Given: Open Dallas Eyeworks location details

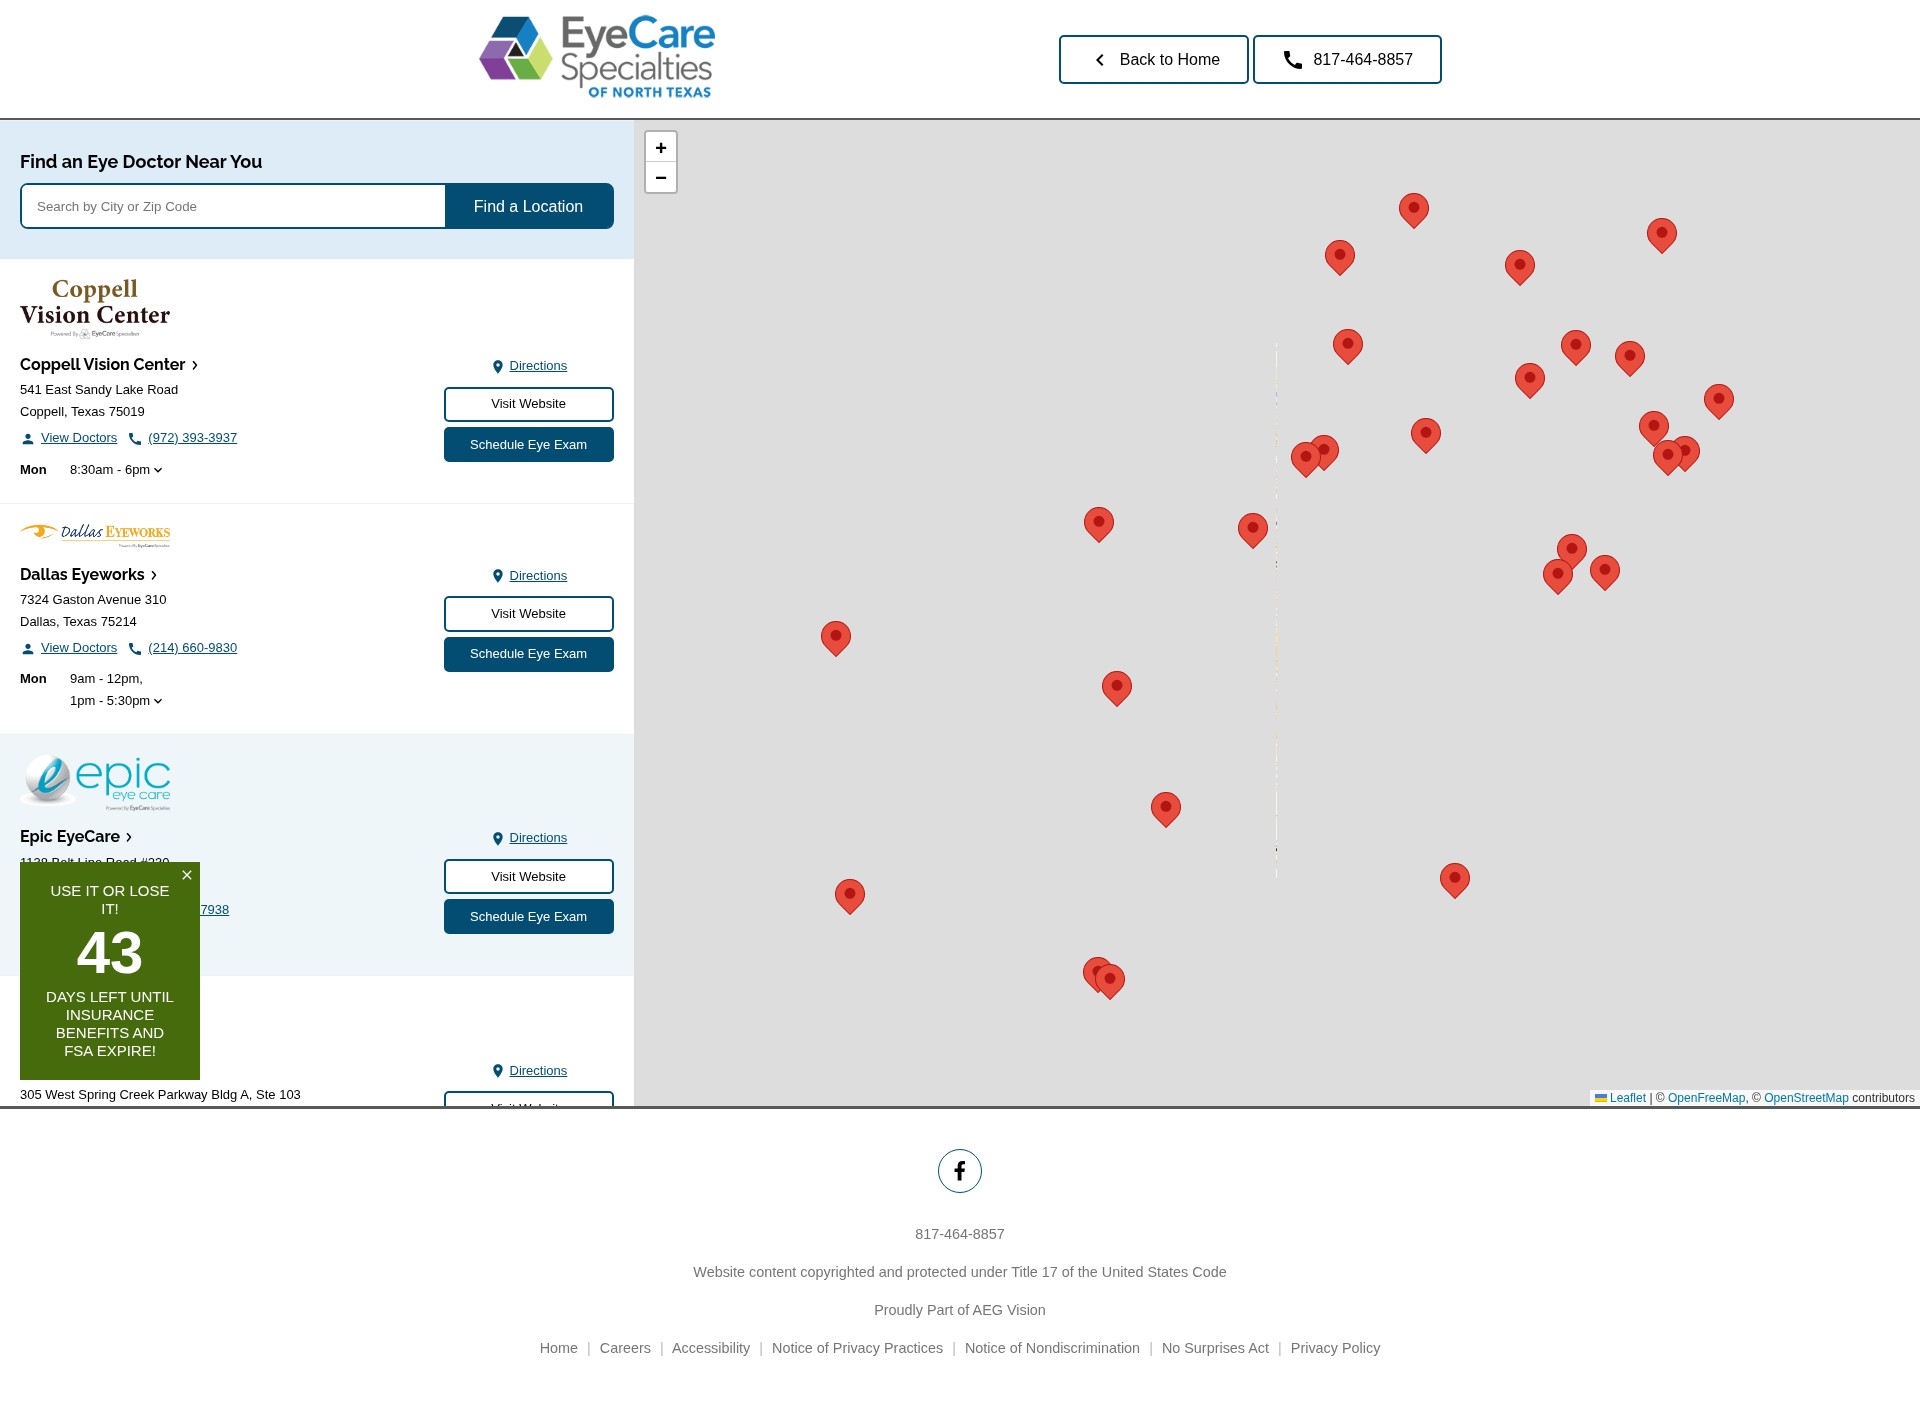Looking at the screenshot, I should click(89, 575).
